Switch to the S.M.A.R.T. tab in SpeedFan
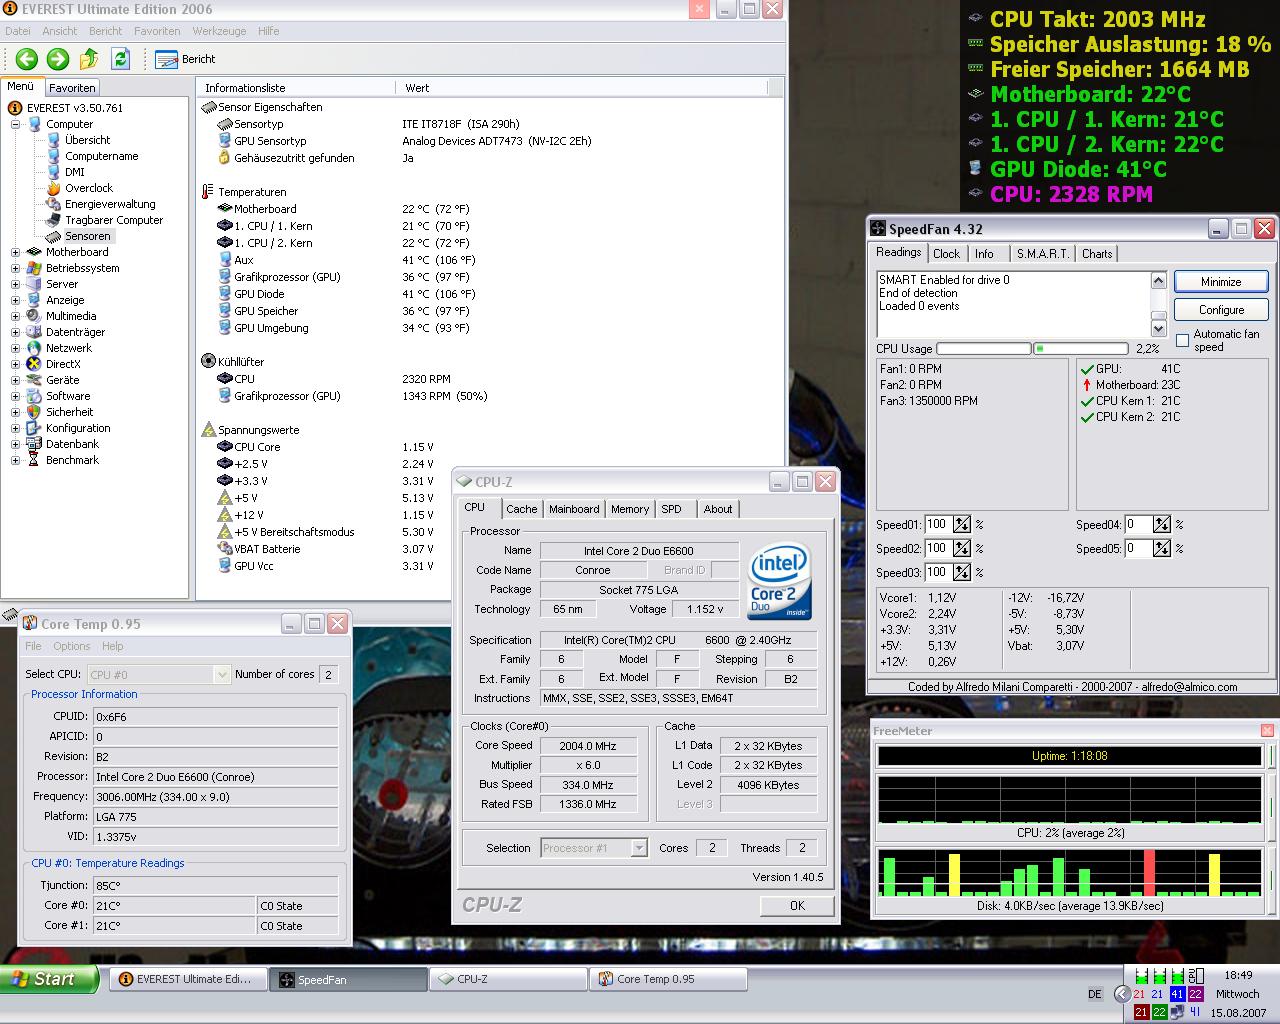The image size is (1280, 1024). pyautogui.click(x=1042, y=254)
